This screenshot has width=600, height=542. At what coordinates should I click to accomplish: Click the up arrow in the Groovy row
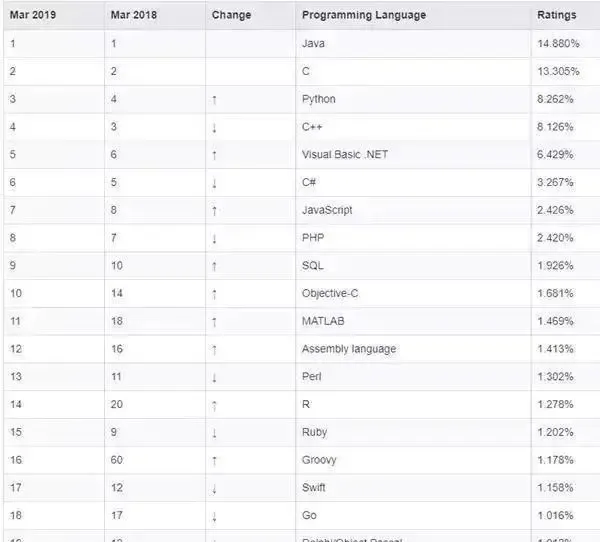(214, 461)
